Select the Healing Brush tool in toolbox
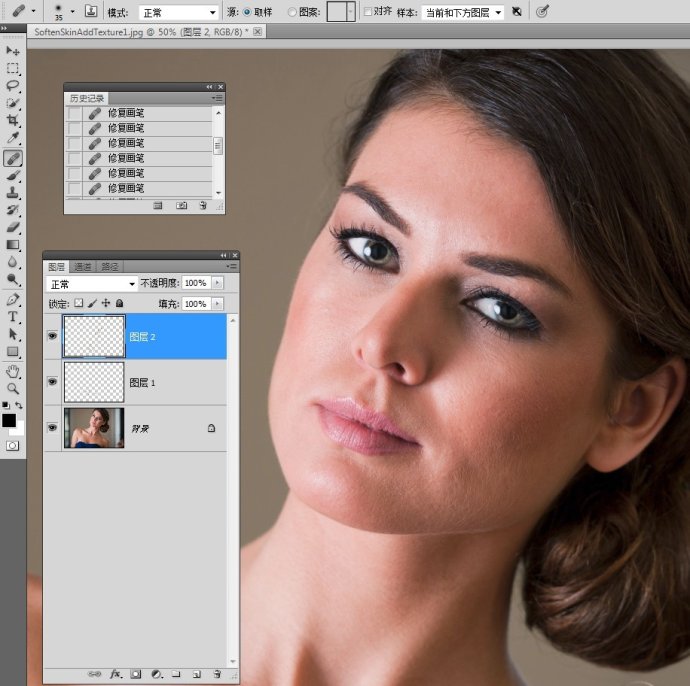This screenshot has width=690, height=686. coord(13,158)
